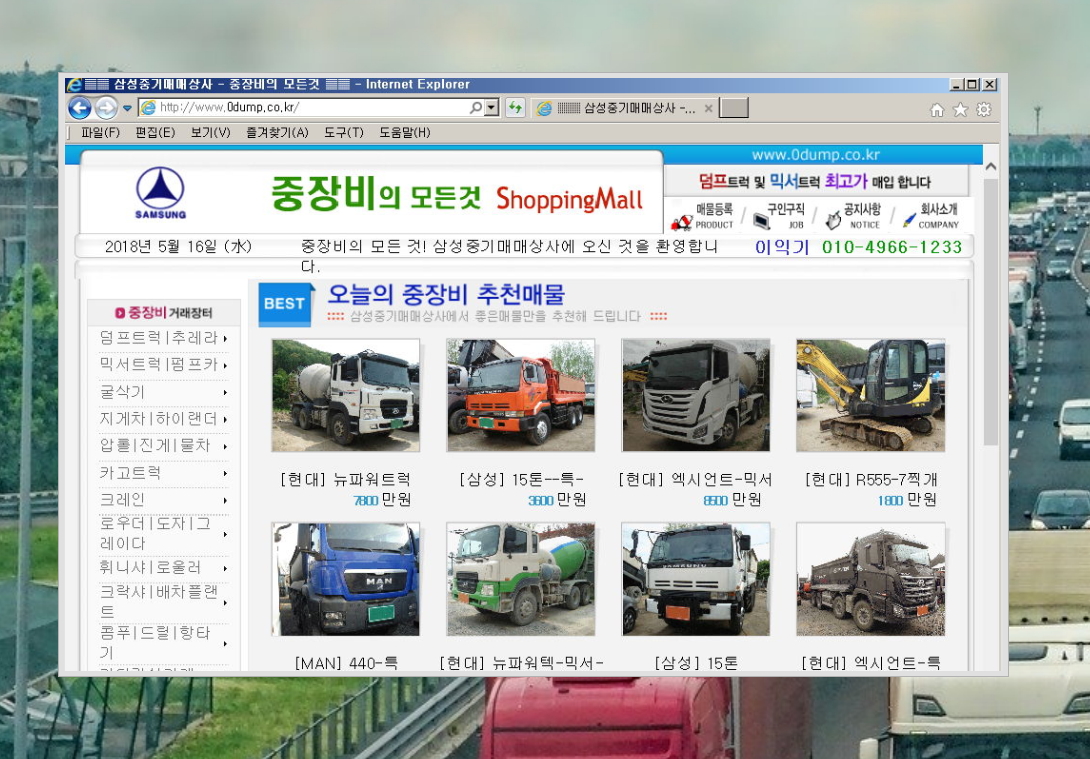Click the Internet Explorer title bar icon
Image resolution: width=1090 pixels, height=759 pixels.
point(74,85)
